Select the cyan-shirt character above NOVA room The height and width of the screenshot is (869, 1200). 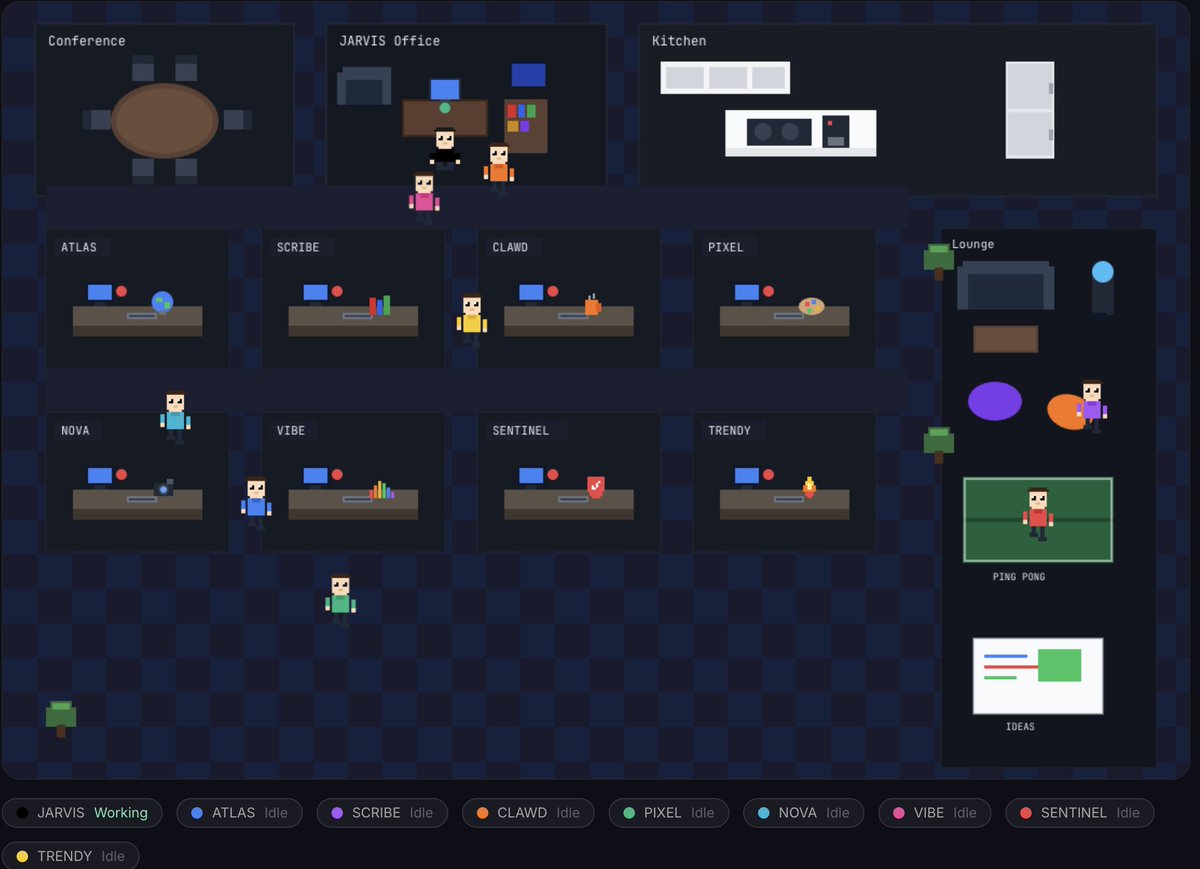(175, 416)
